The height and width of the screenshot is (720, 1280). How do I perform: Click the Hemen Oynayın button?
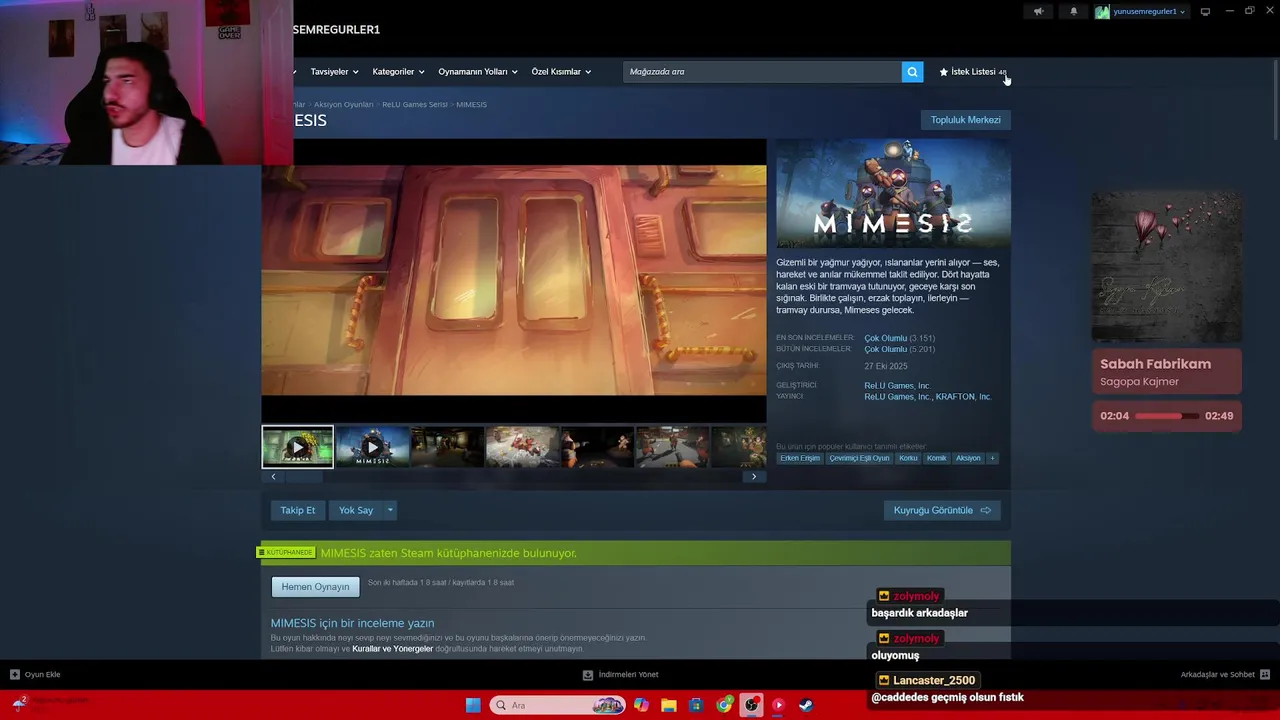(315, 587)
